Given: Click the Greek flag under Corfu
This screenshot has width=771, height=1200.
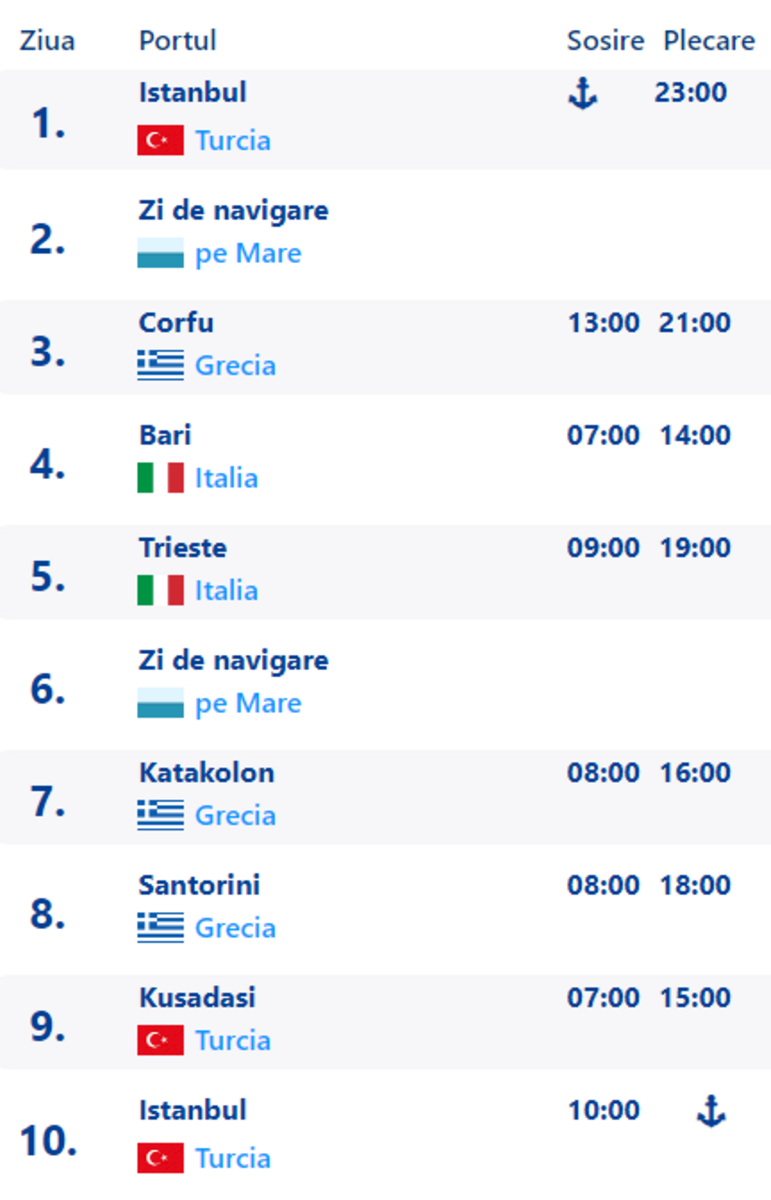Looking at the screenshot, I should pos(160,365).
